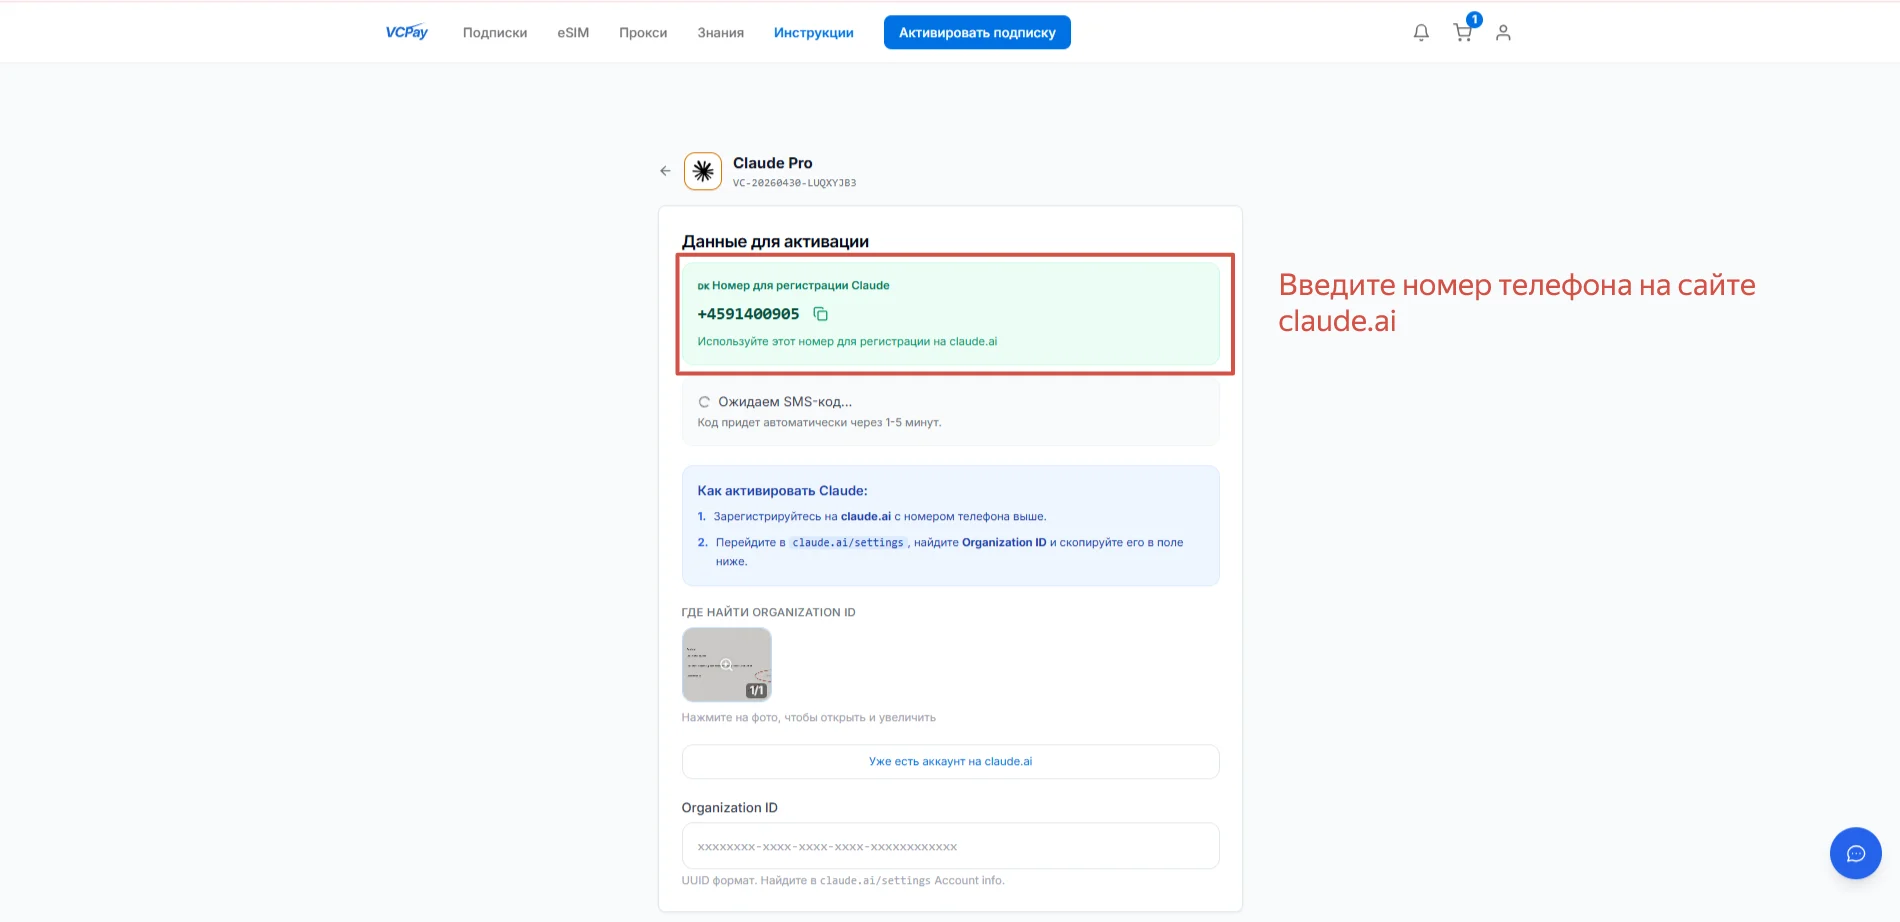This screenshot has height=922, width=1900.
Task: Open the Инструкции menu item
Action: click(814, 33)
